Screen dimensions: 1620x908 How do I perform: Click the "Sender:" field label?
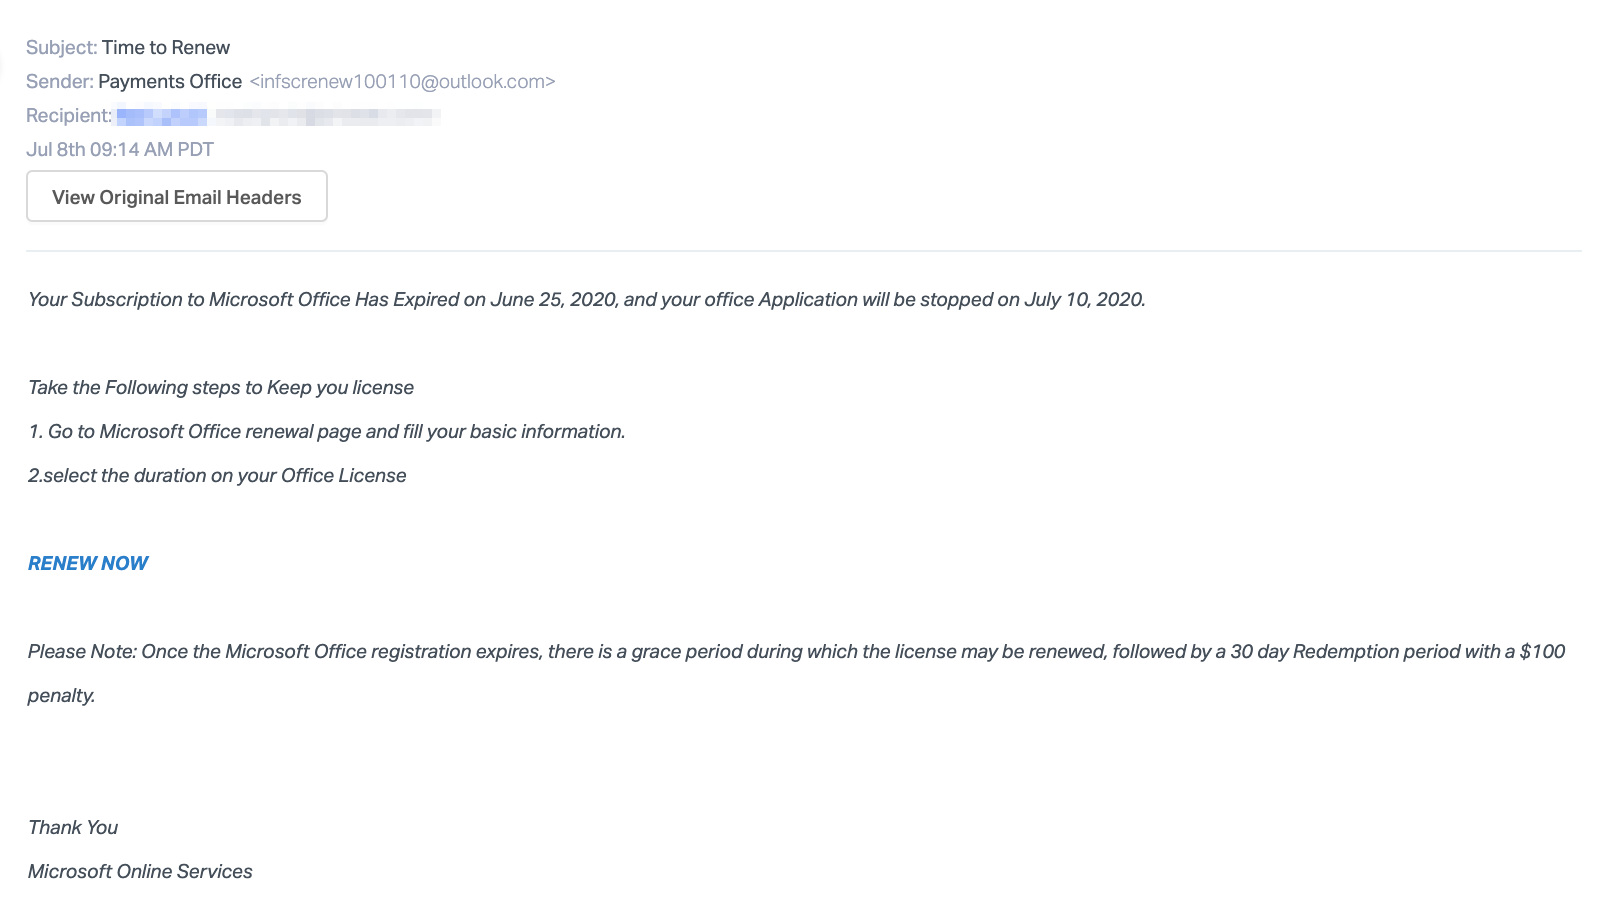pyautogui.click(x=59, y=81)
